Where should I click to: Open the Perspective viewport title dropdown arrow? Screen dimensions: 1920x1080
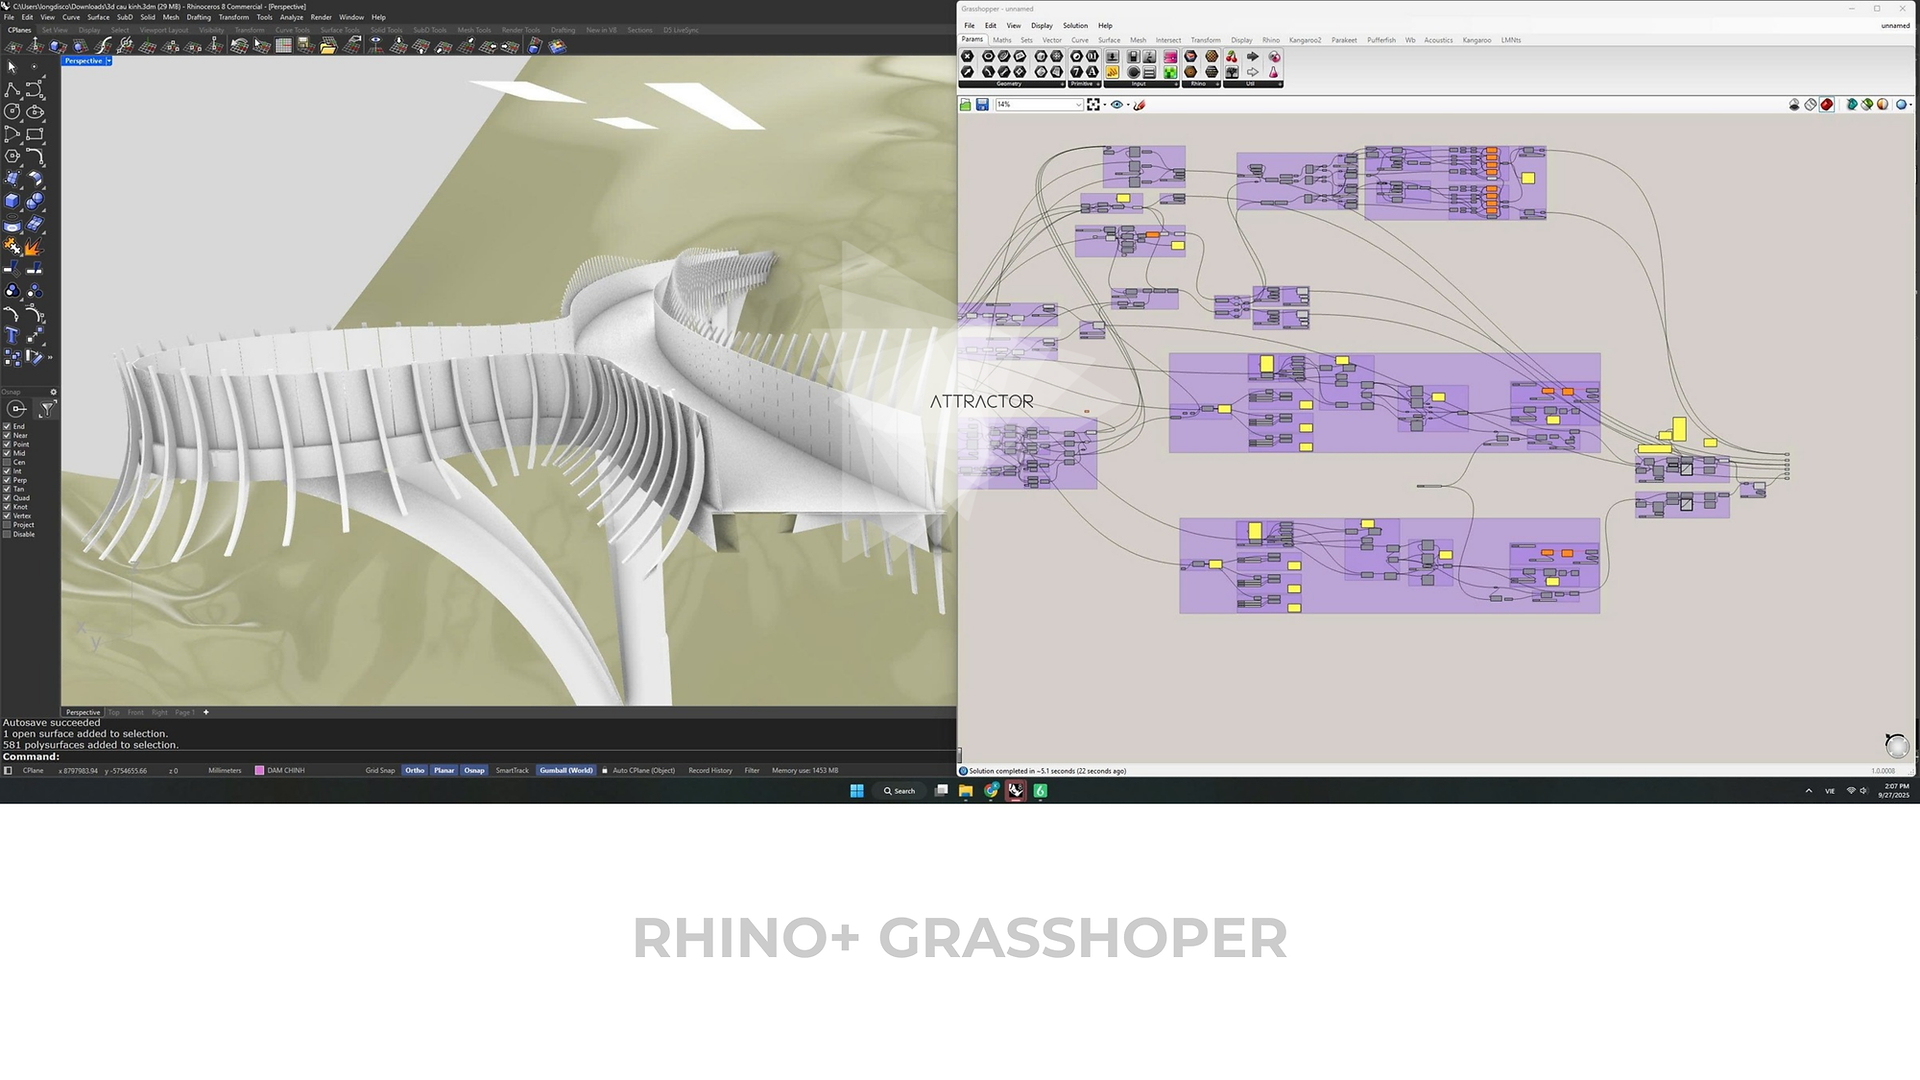(109, 61)
